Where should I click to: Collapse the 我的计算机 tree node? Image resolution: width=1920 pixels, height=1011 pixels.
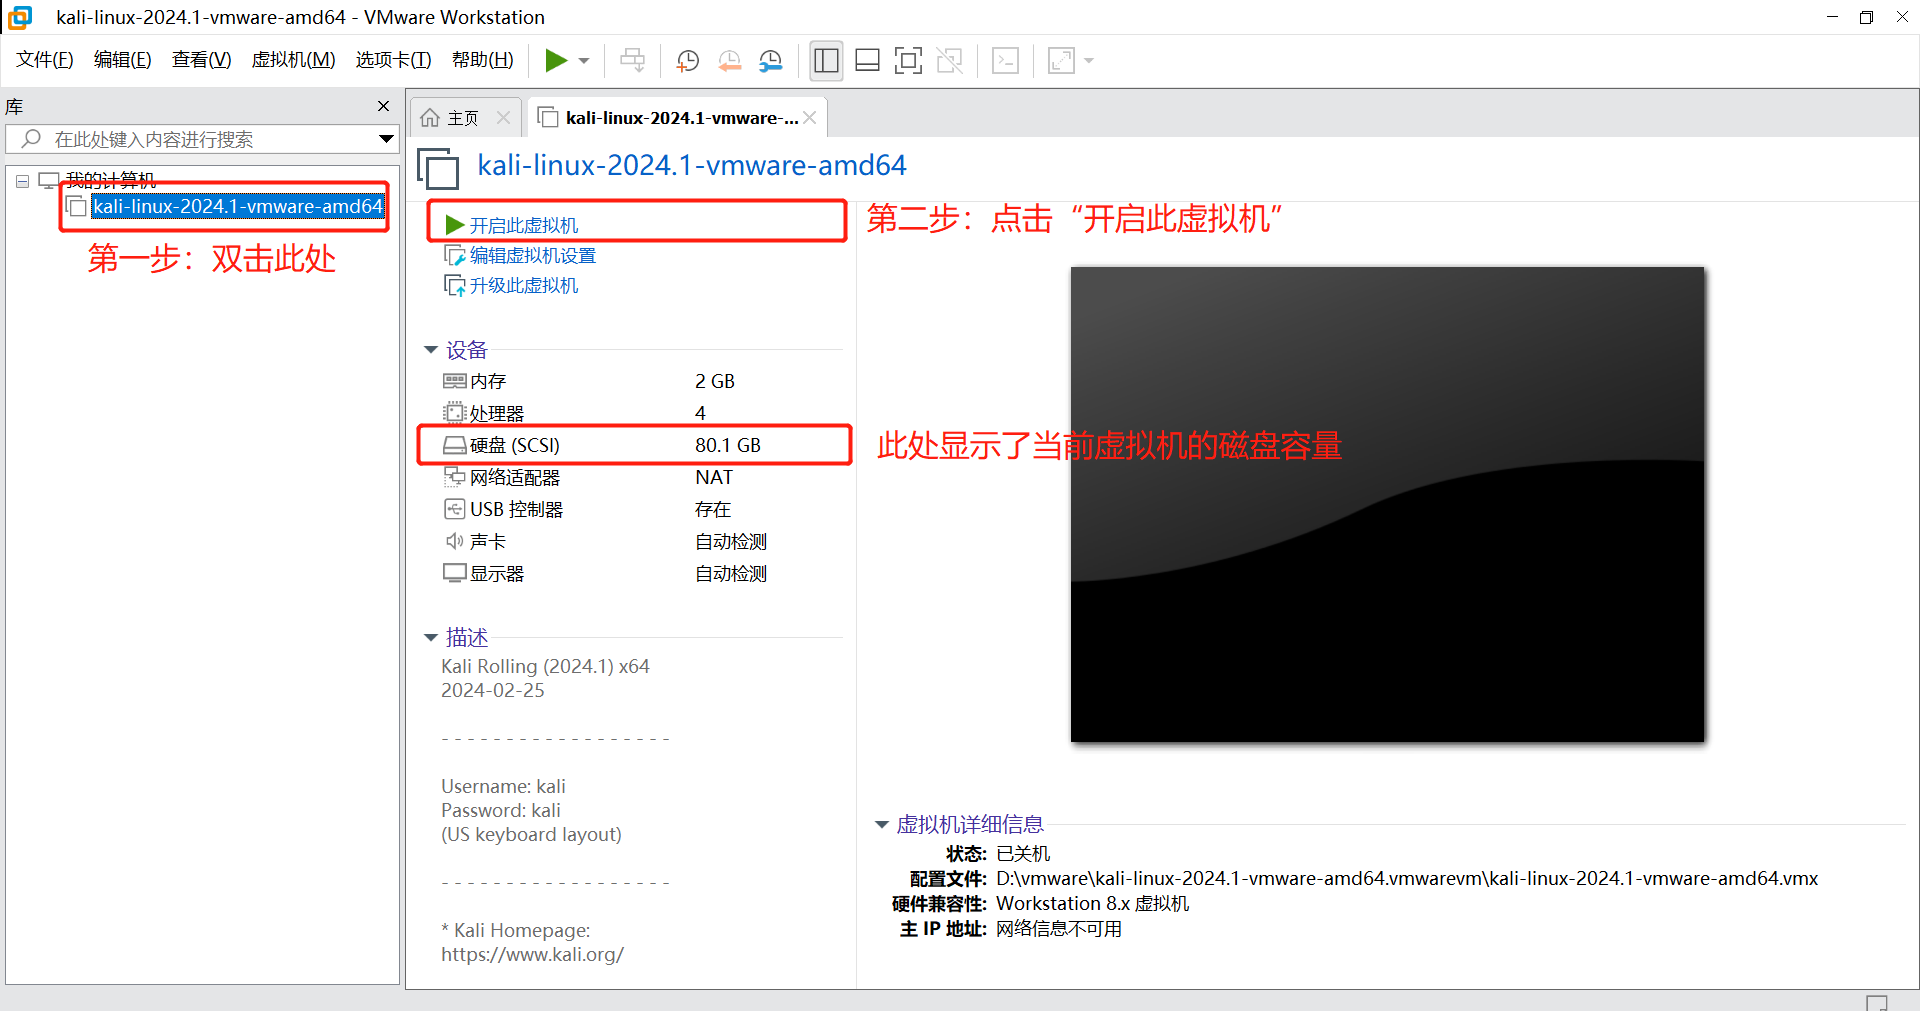point(22,181)
